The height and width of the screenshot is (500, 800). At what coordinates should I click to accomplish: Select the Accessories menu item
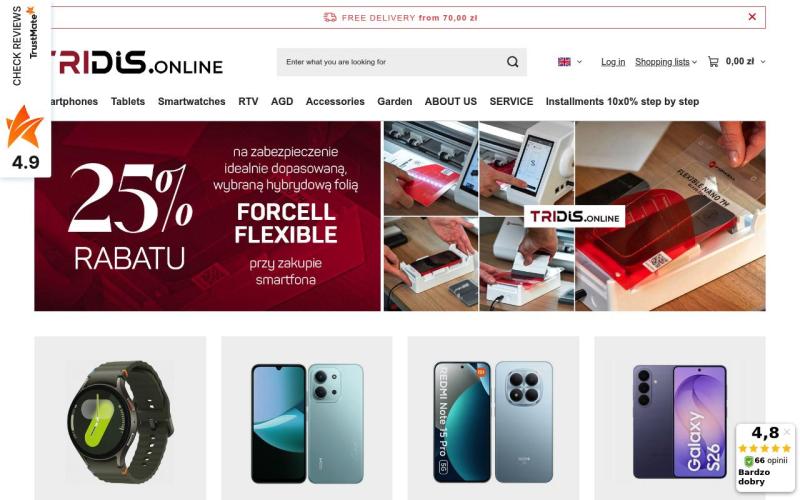pyautogui.click(x=335, y=102)
